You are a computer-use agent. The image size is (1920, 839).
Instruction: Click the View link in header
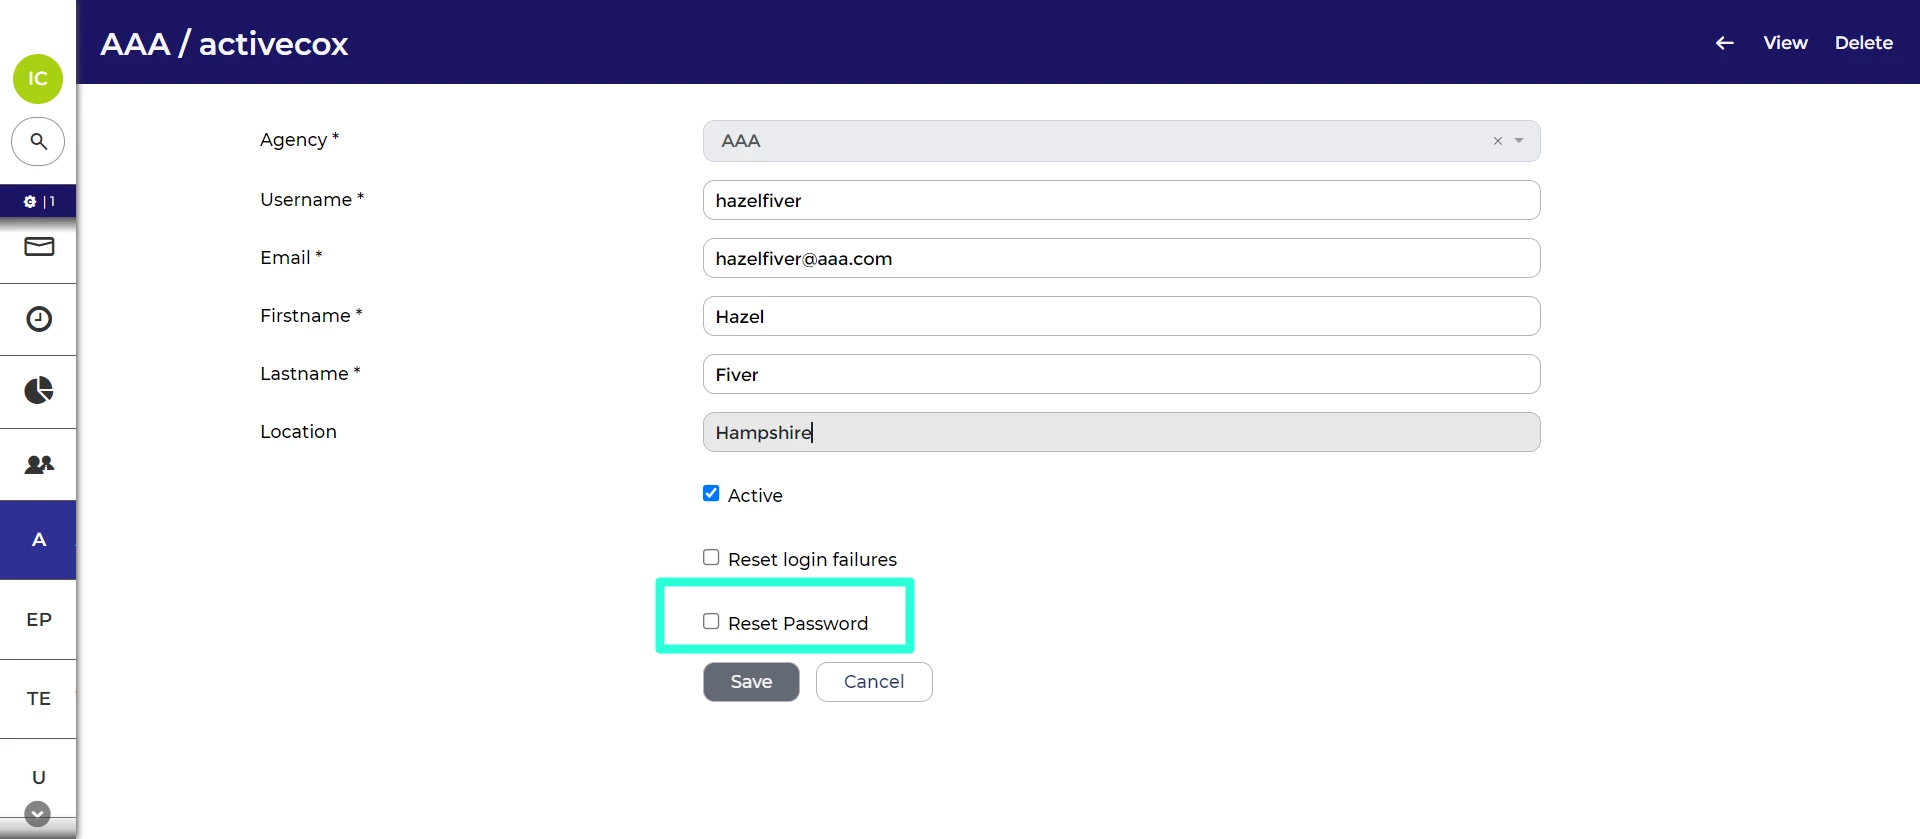[x=1785, y=43]
